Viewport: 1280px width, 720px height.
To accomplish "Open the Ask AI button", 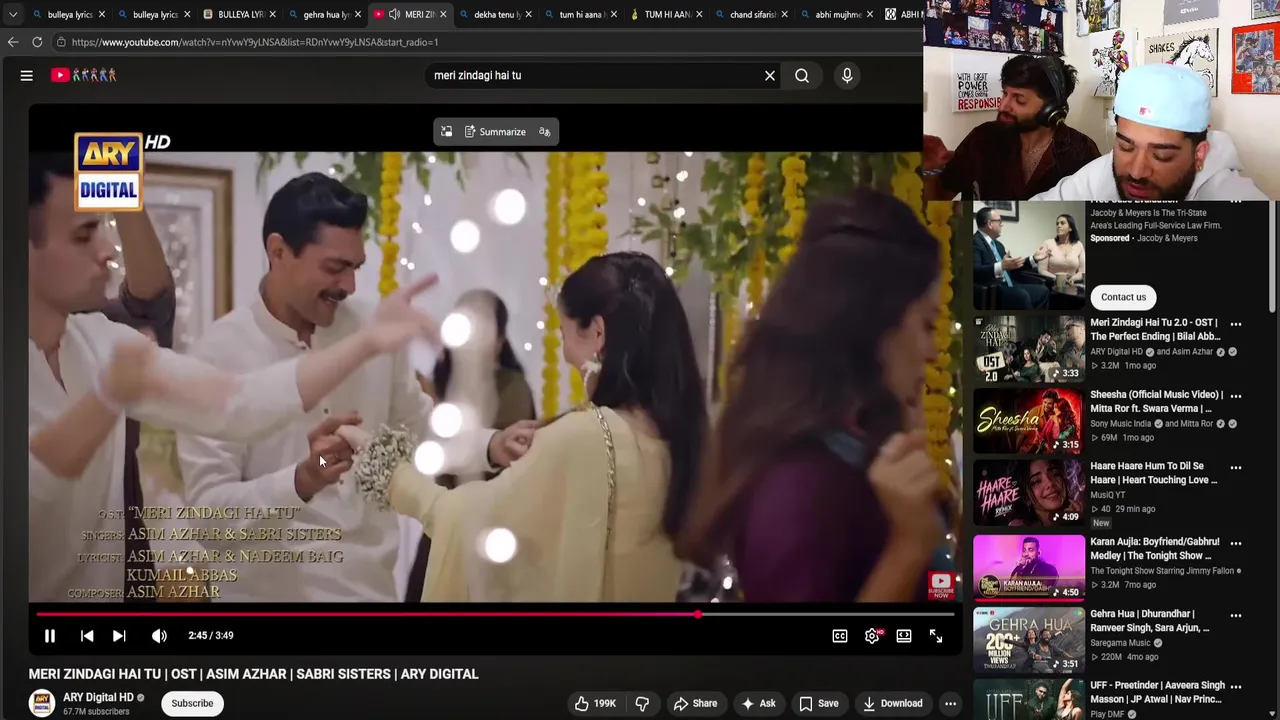I will (758, 703).
